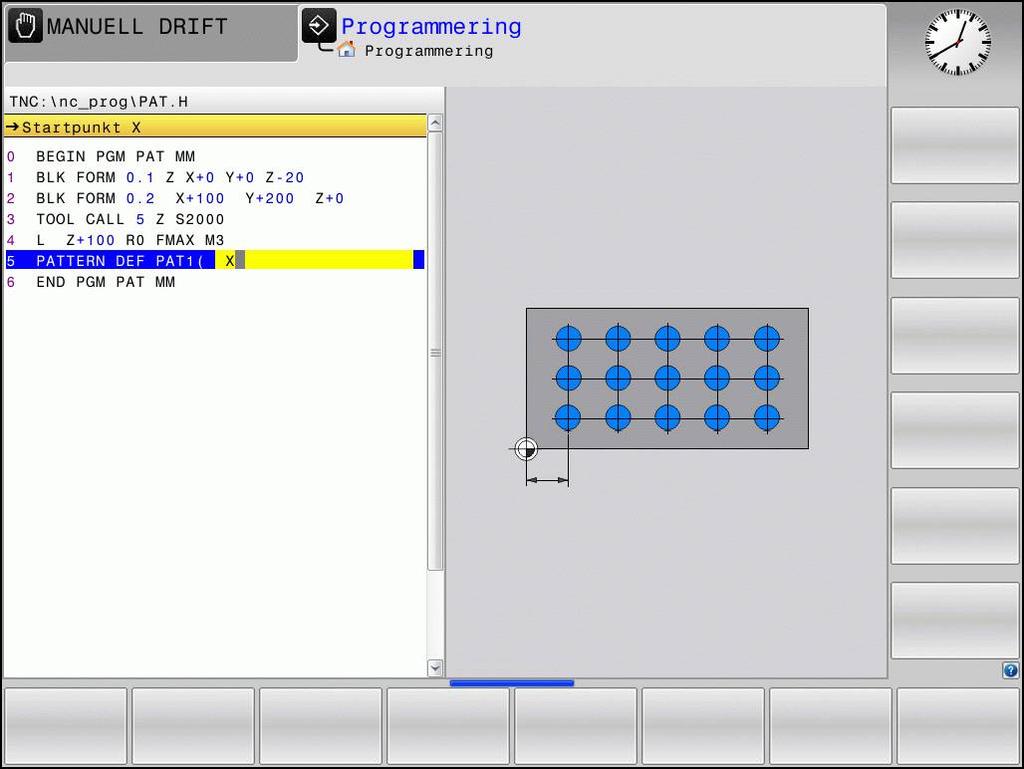Click the Manual operation hand icon
1024x769 pixels.
[x=25, y=26]
